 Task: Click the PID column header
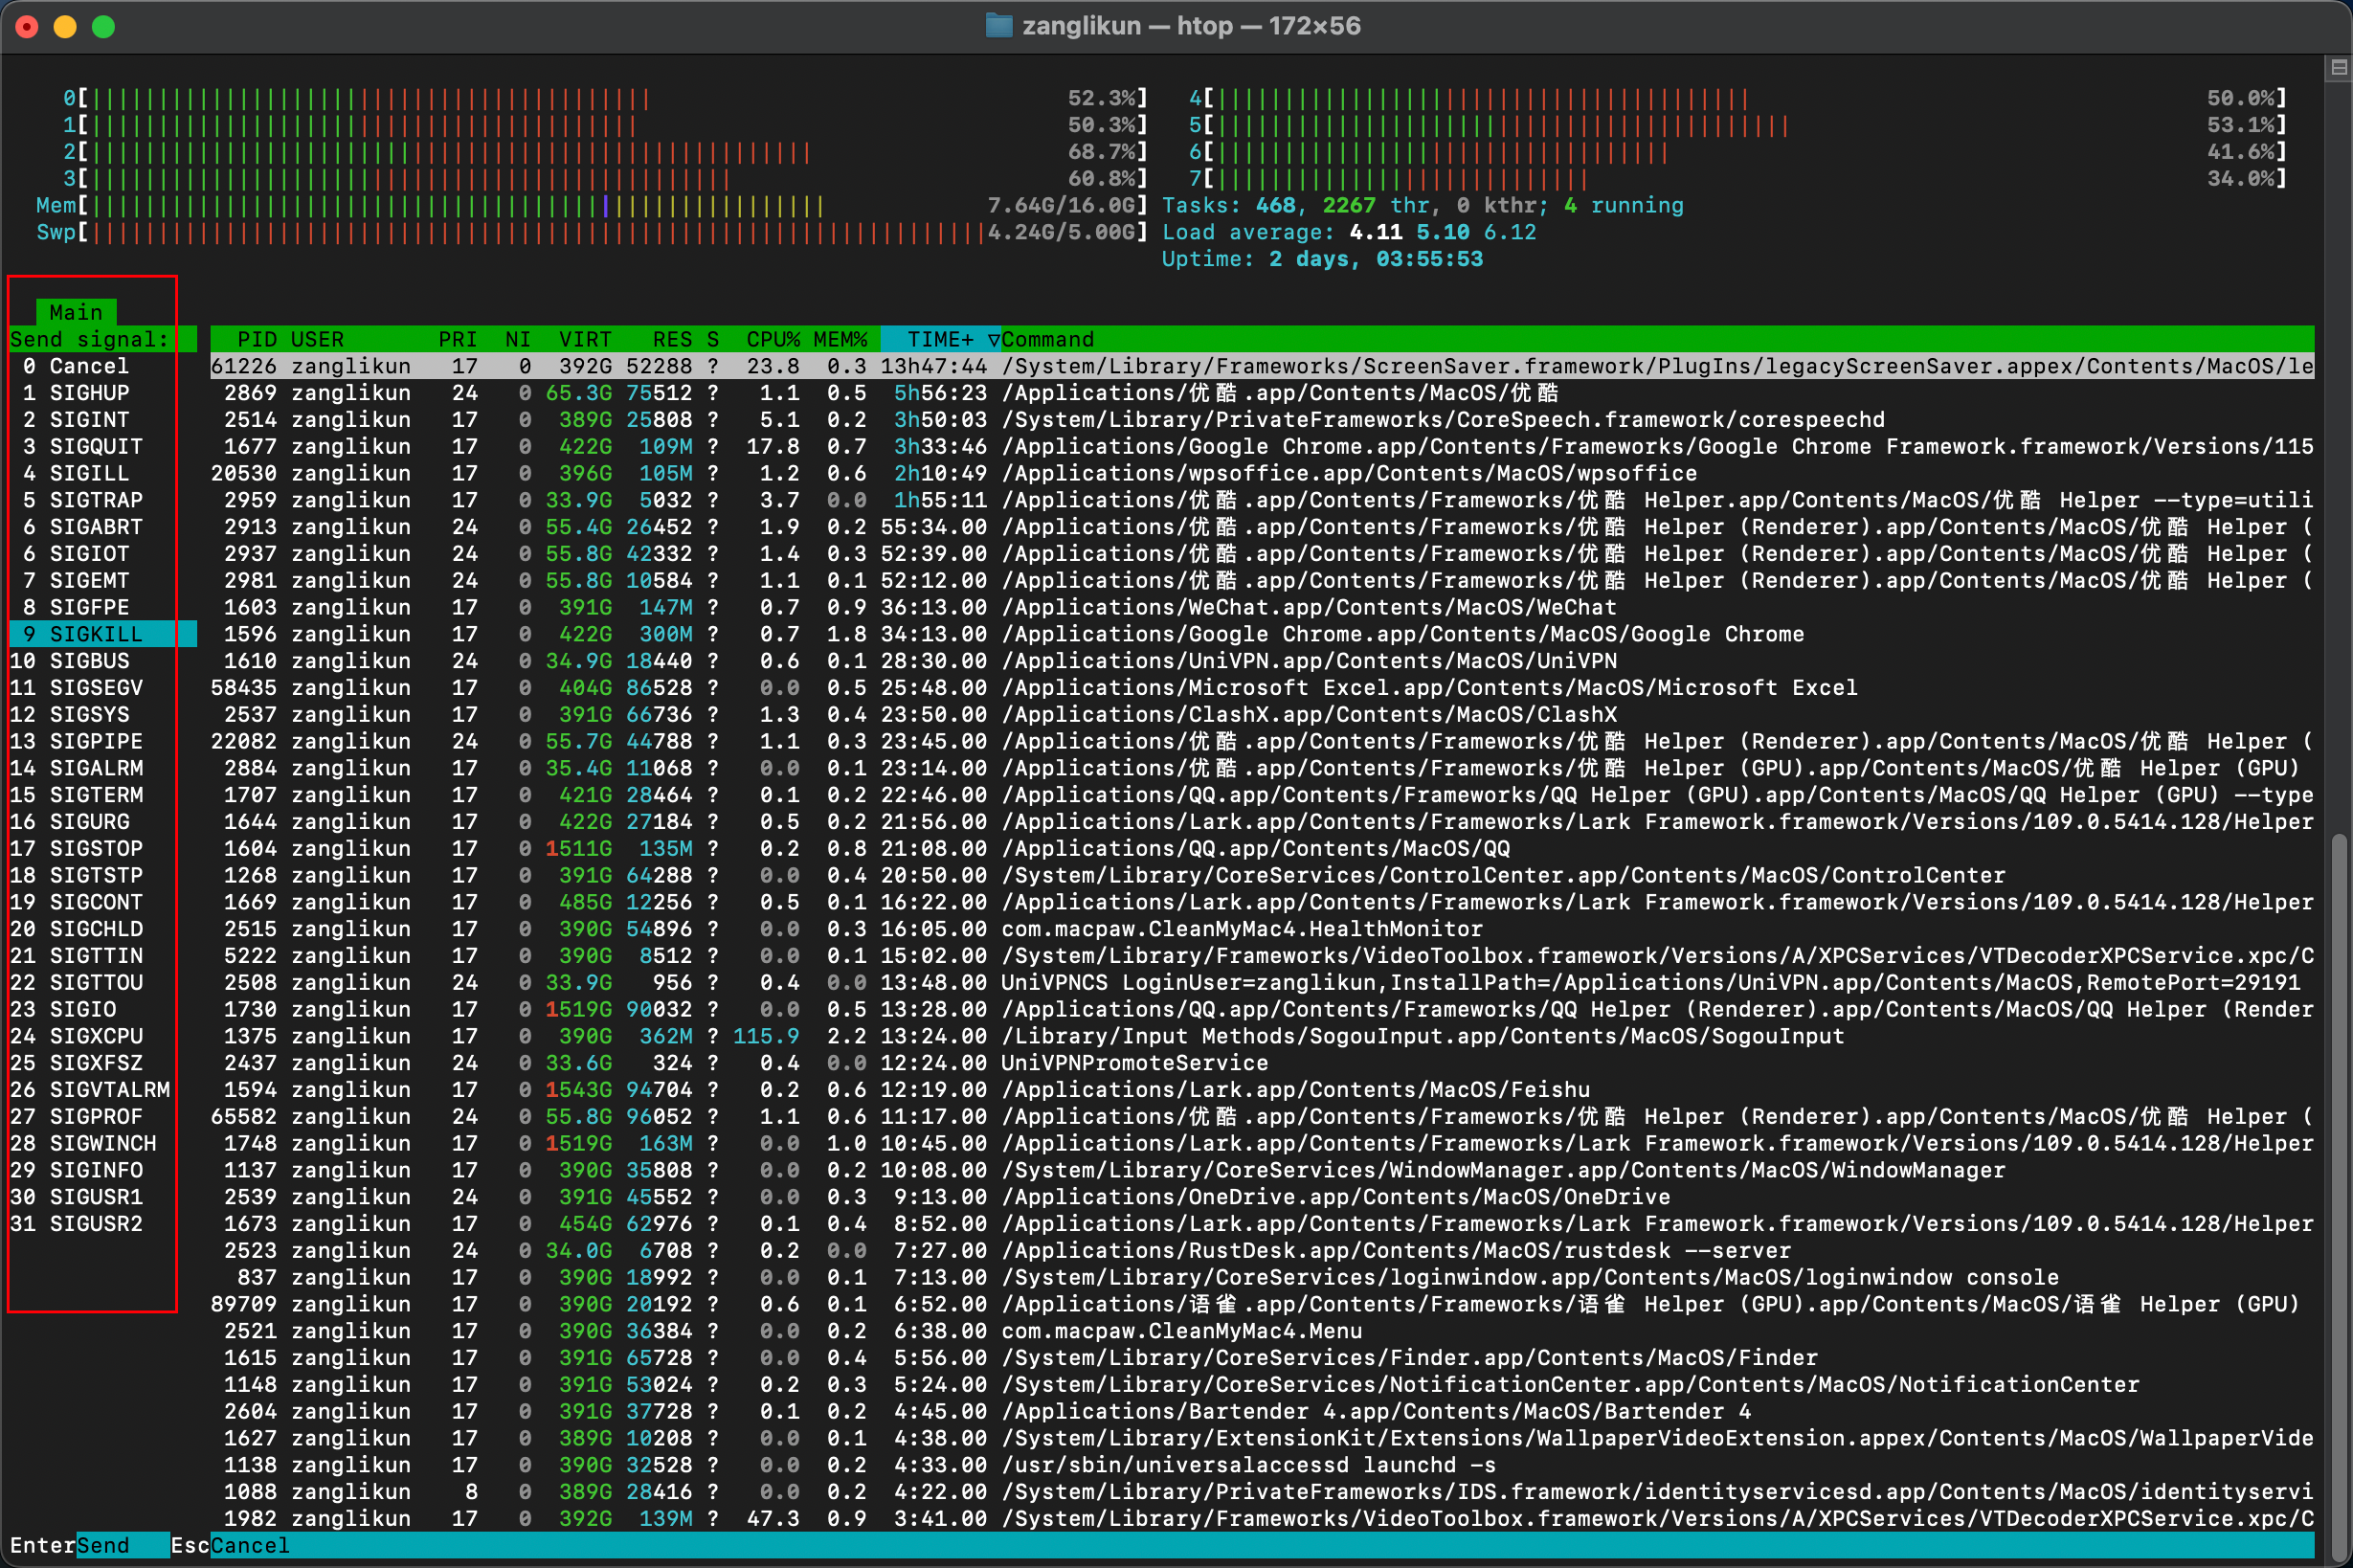(x=256, y=339)
